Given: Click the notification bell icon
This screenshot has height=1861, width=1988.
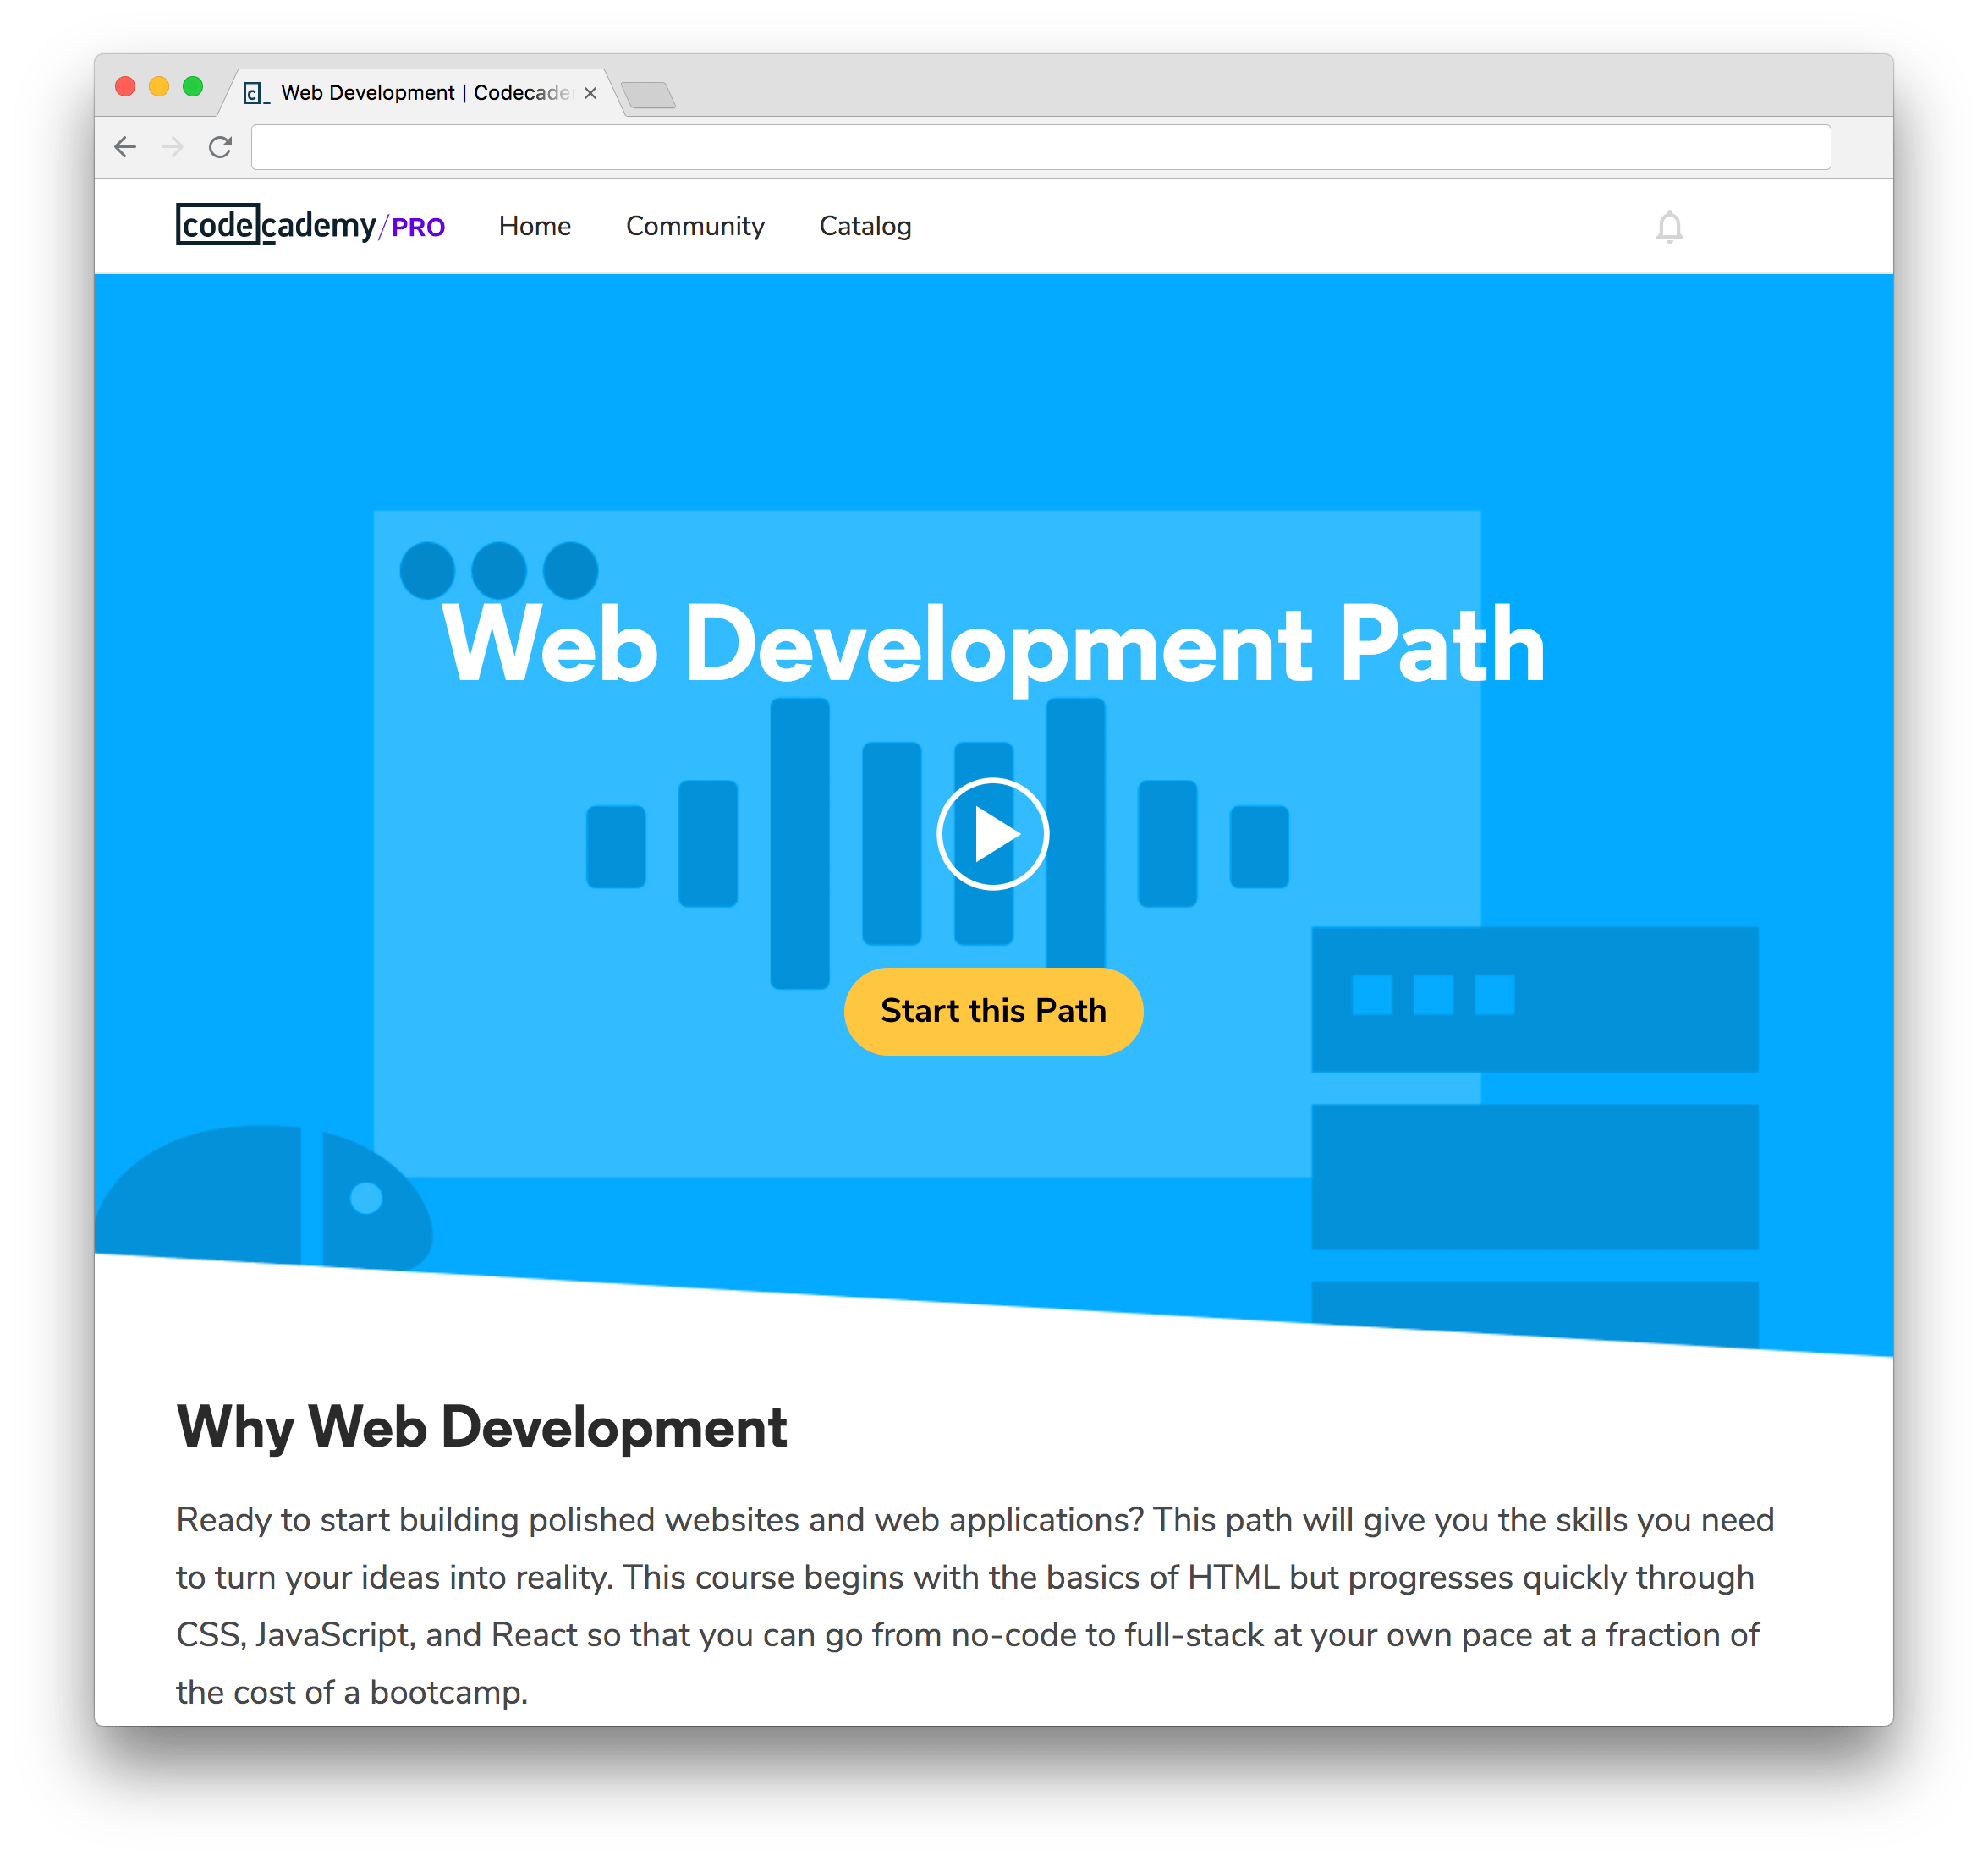Looking at the screenshot, I should (1671, 228).
